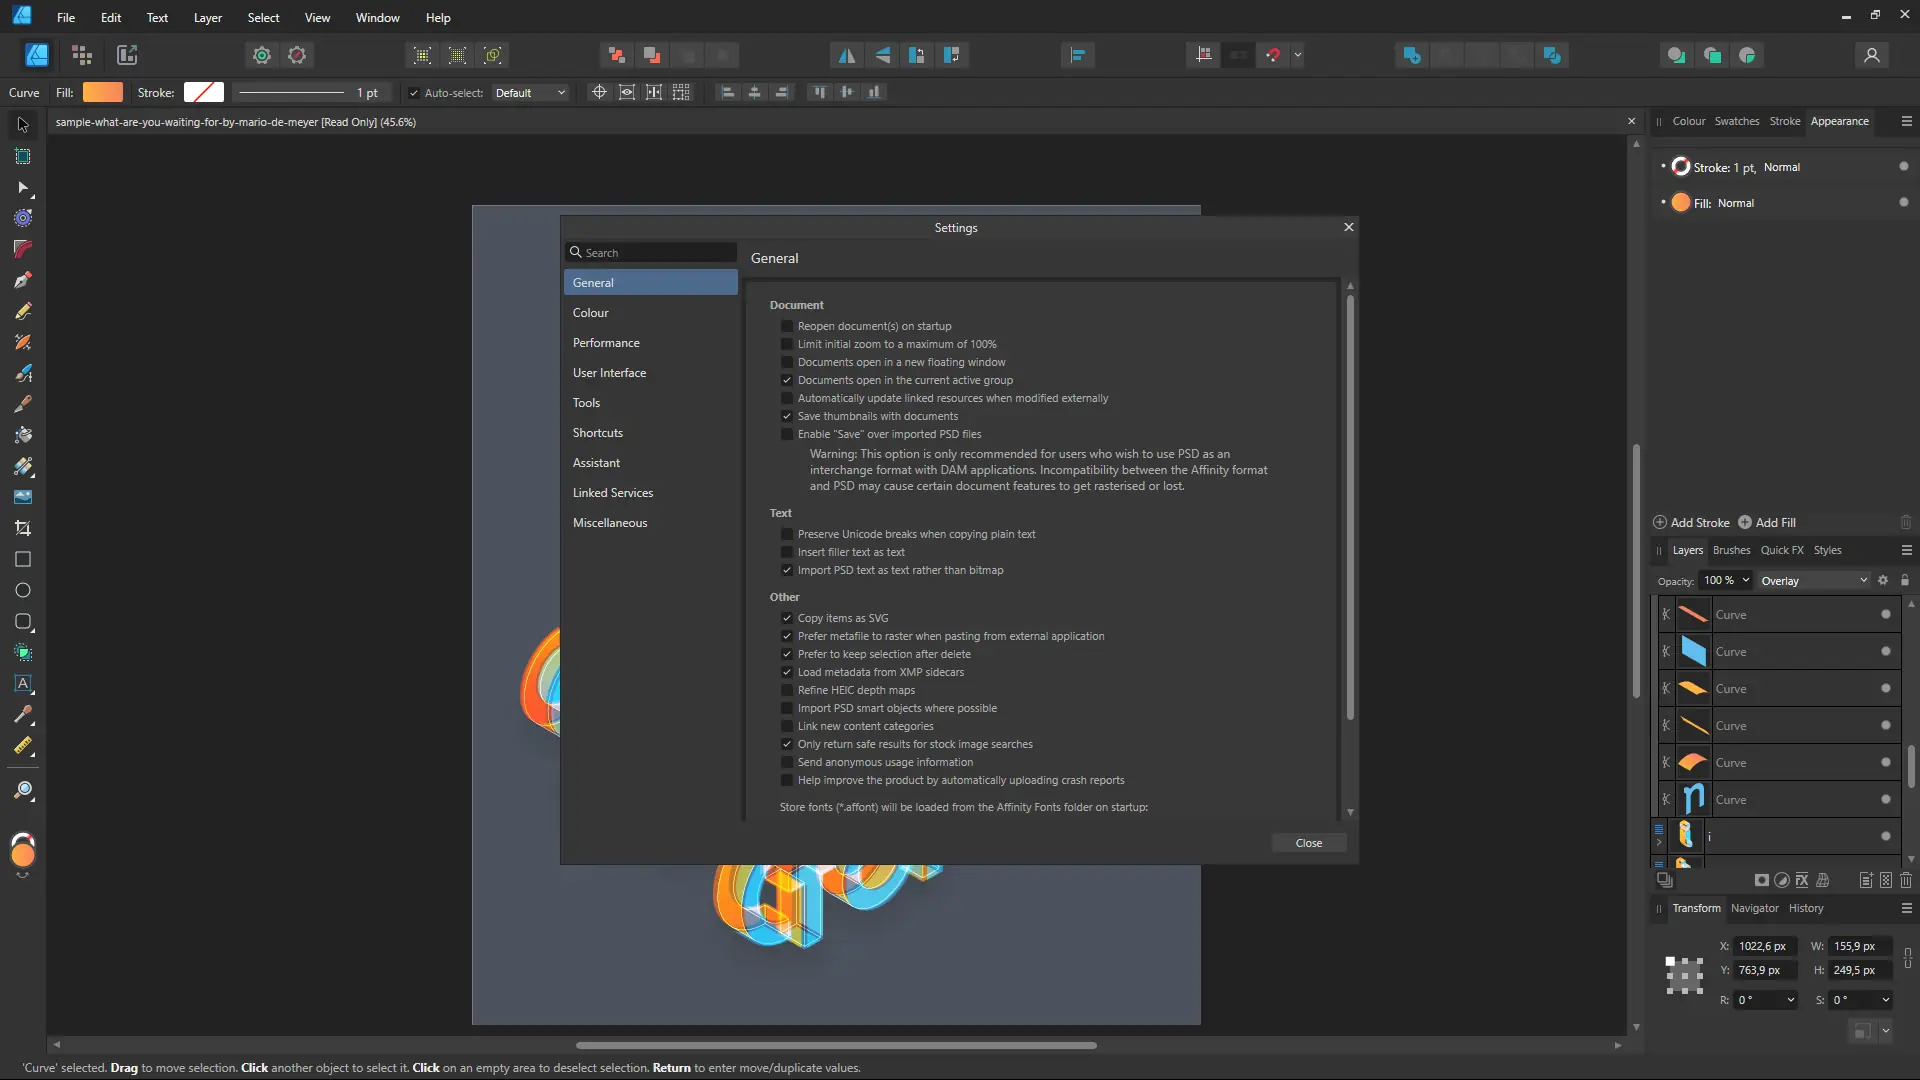Viewport: 1920px width, 1080px height.
Task: Select the Artistic Text tool
Action: pos(22,685)
